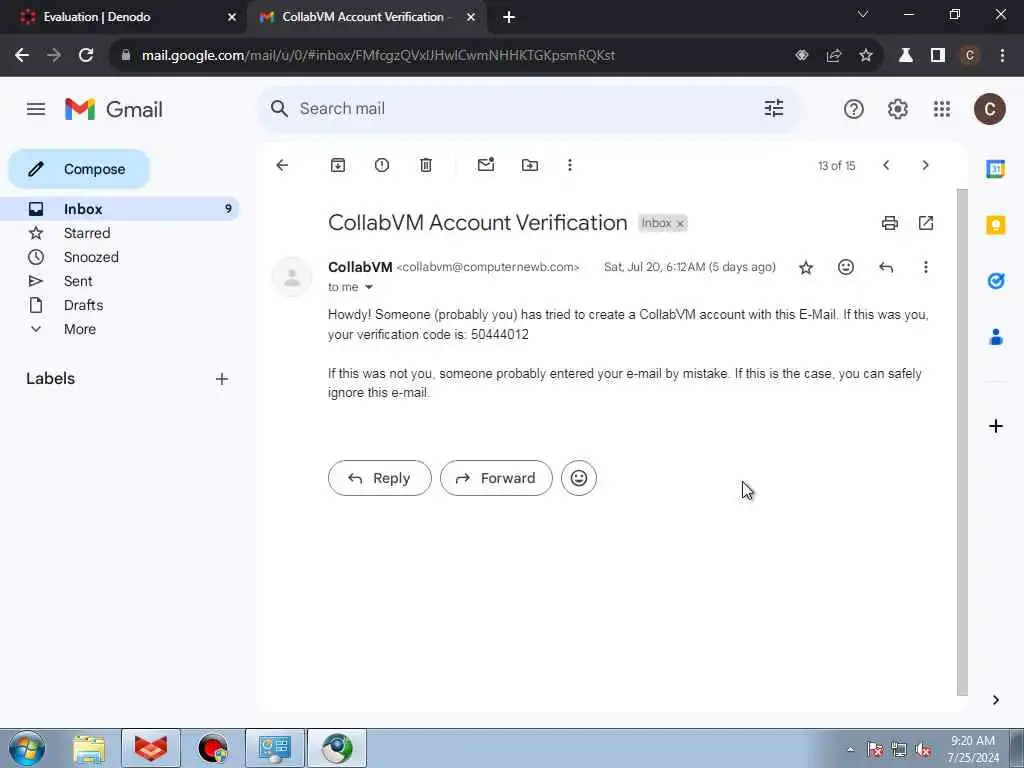Viewport: 1024px width, 768px height.
Task: Get add-ons with side panel plus
Action: 995,426
